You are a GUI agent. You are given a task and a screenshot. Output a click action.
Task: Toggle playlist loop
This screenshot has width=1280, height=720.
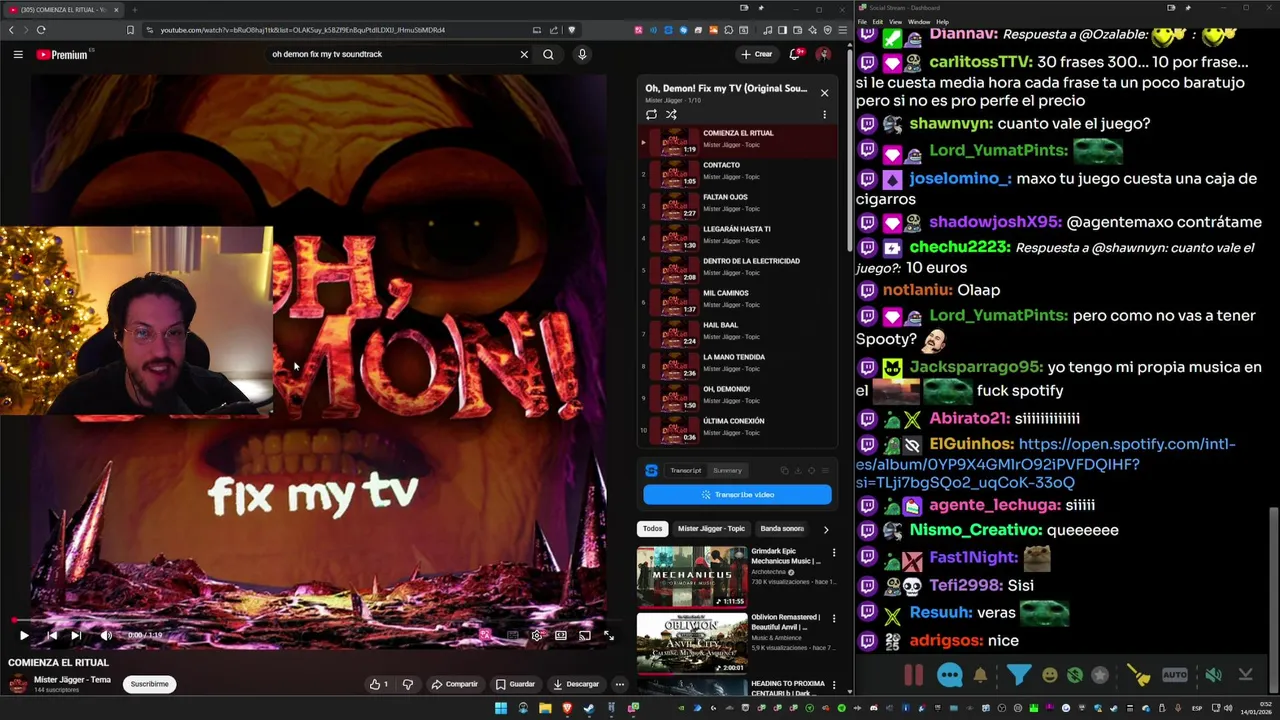coord(651,114)
